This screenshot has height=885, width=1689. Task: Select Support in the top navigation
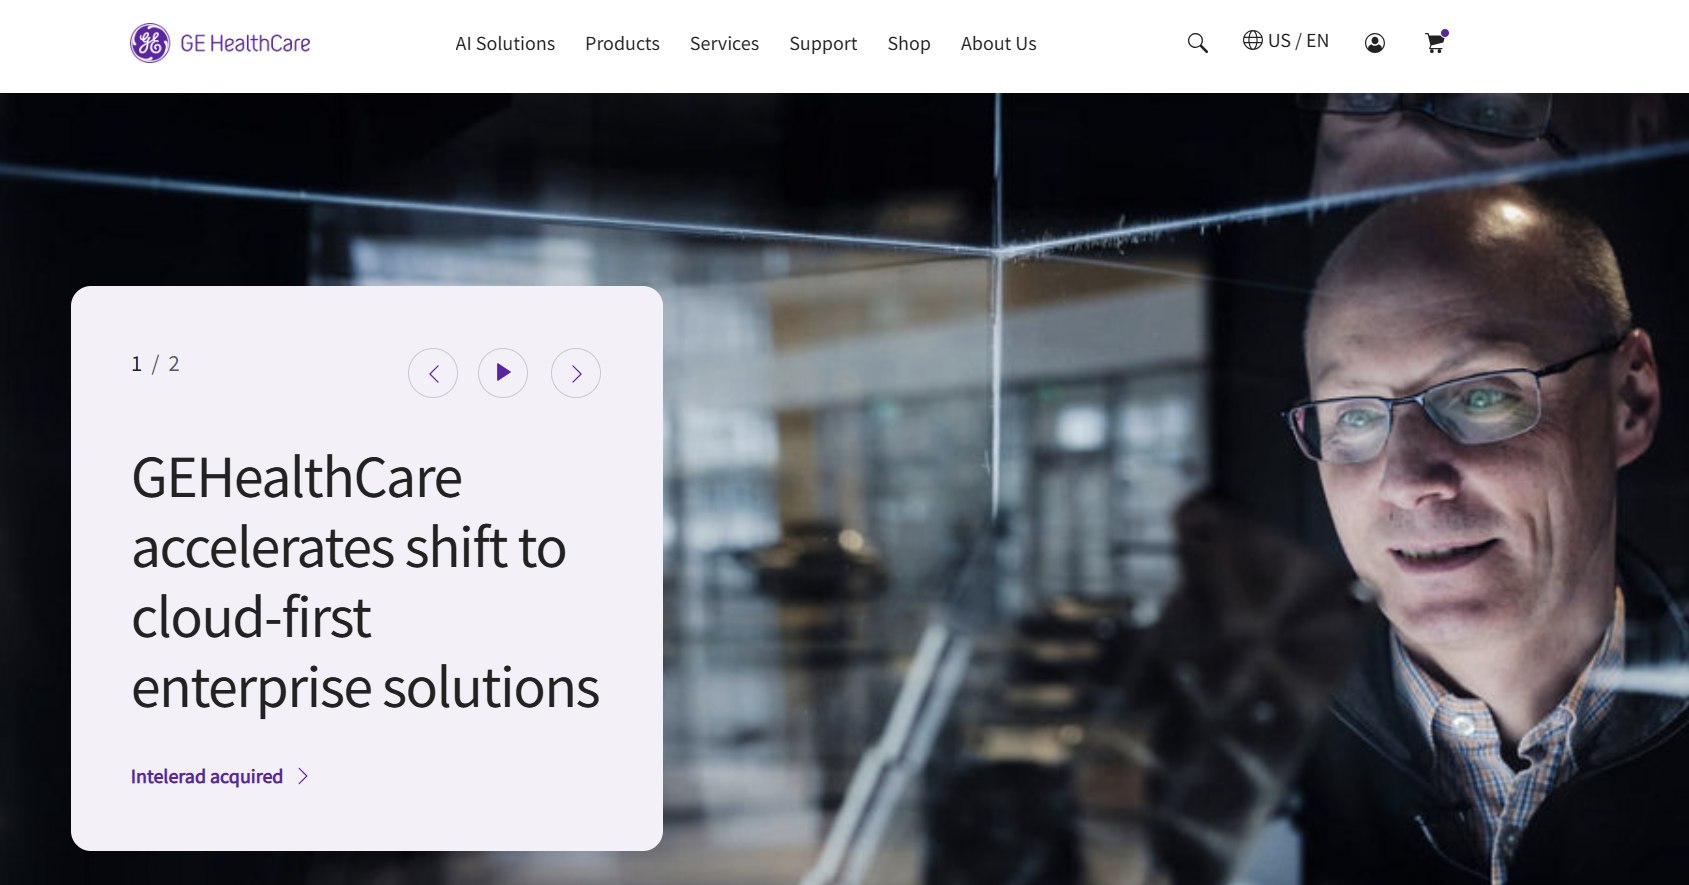pos(823,44)
